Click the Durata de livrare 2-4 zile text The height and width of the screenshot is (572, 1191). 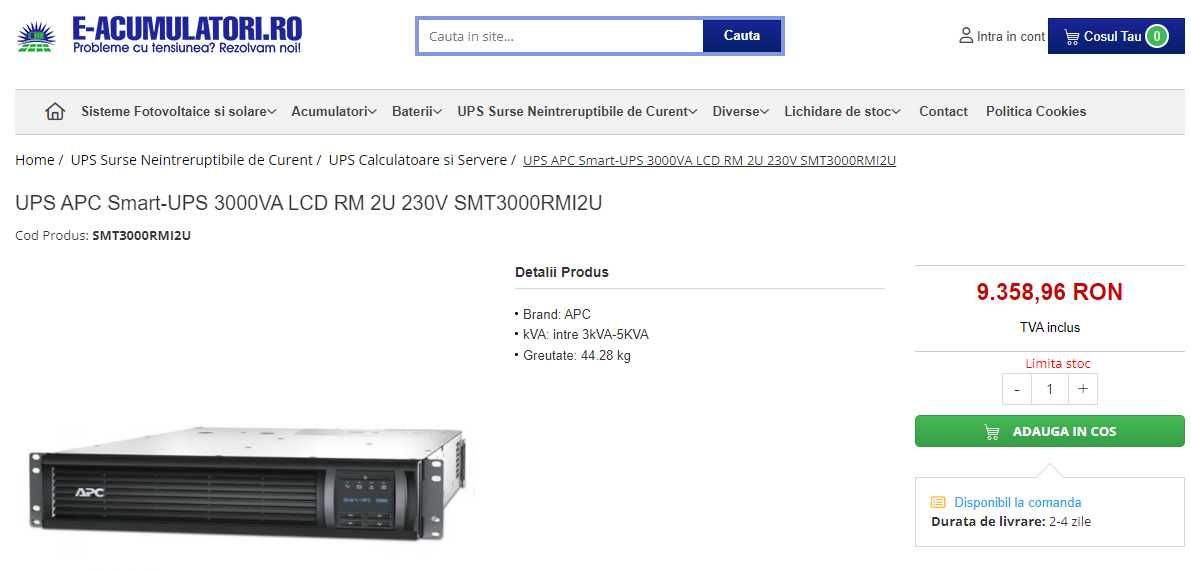point(1011,522)
